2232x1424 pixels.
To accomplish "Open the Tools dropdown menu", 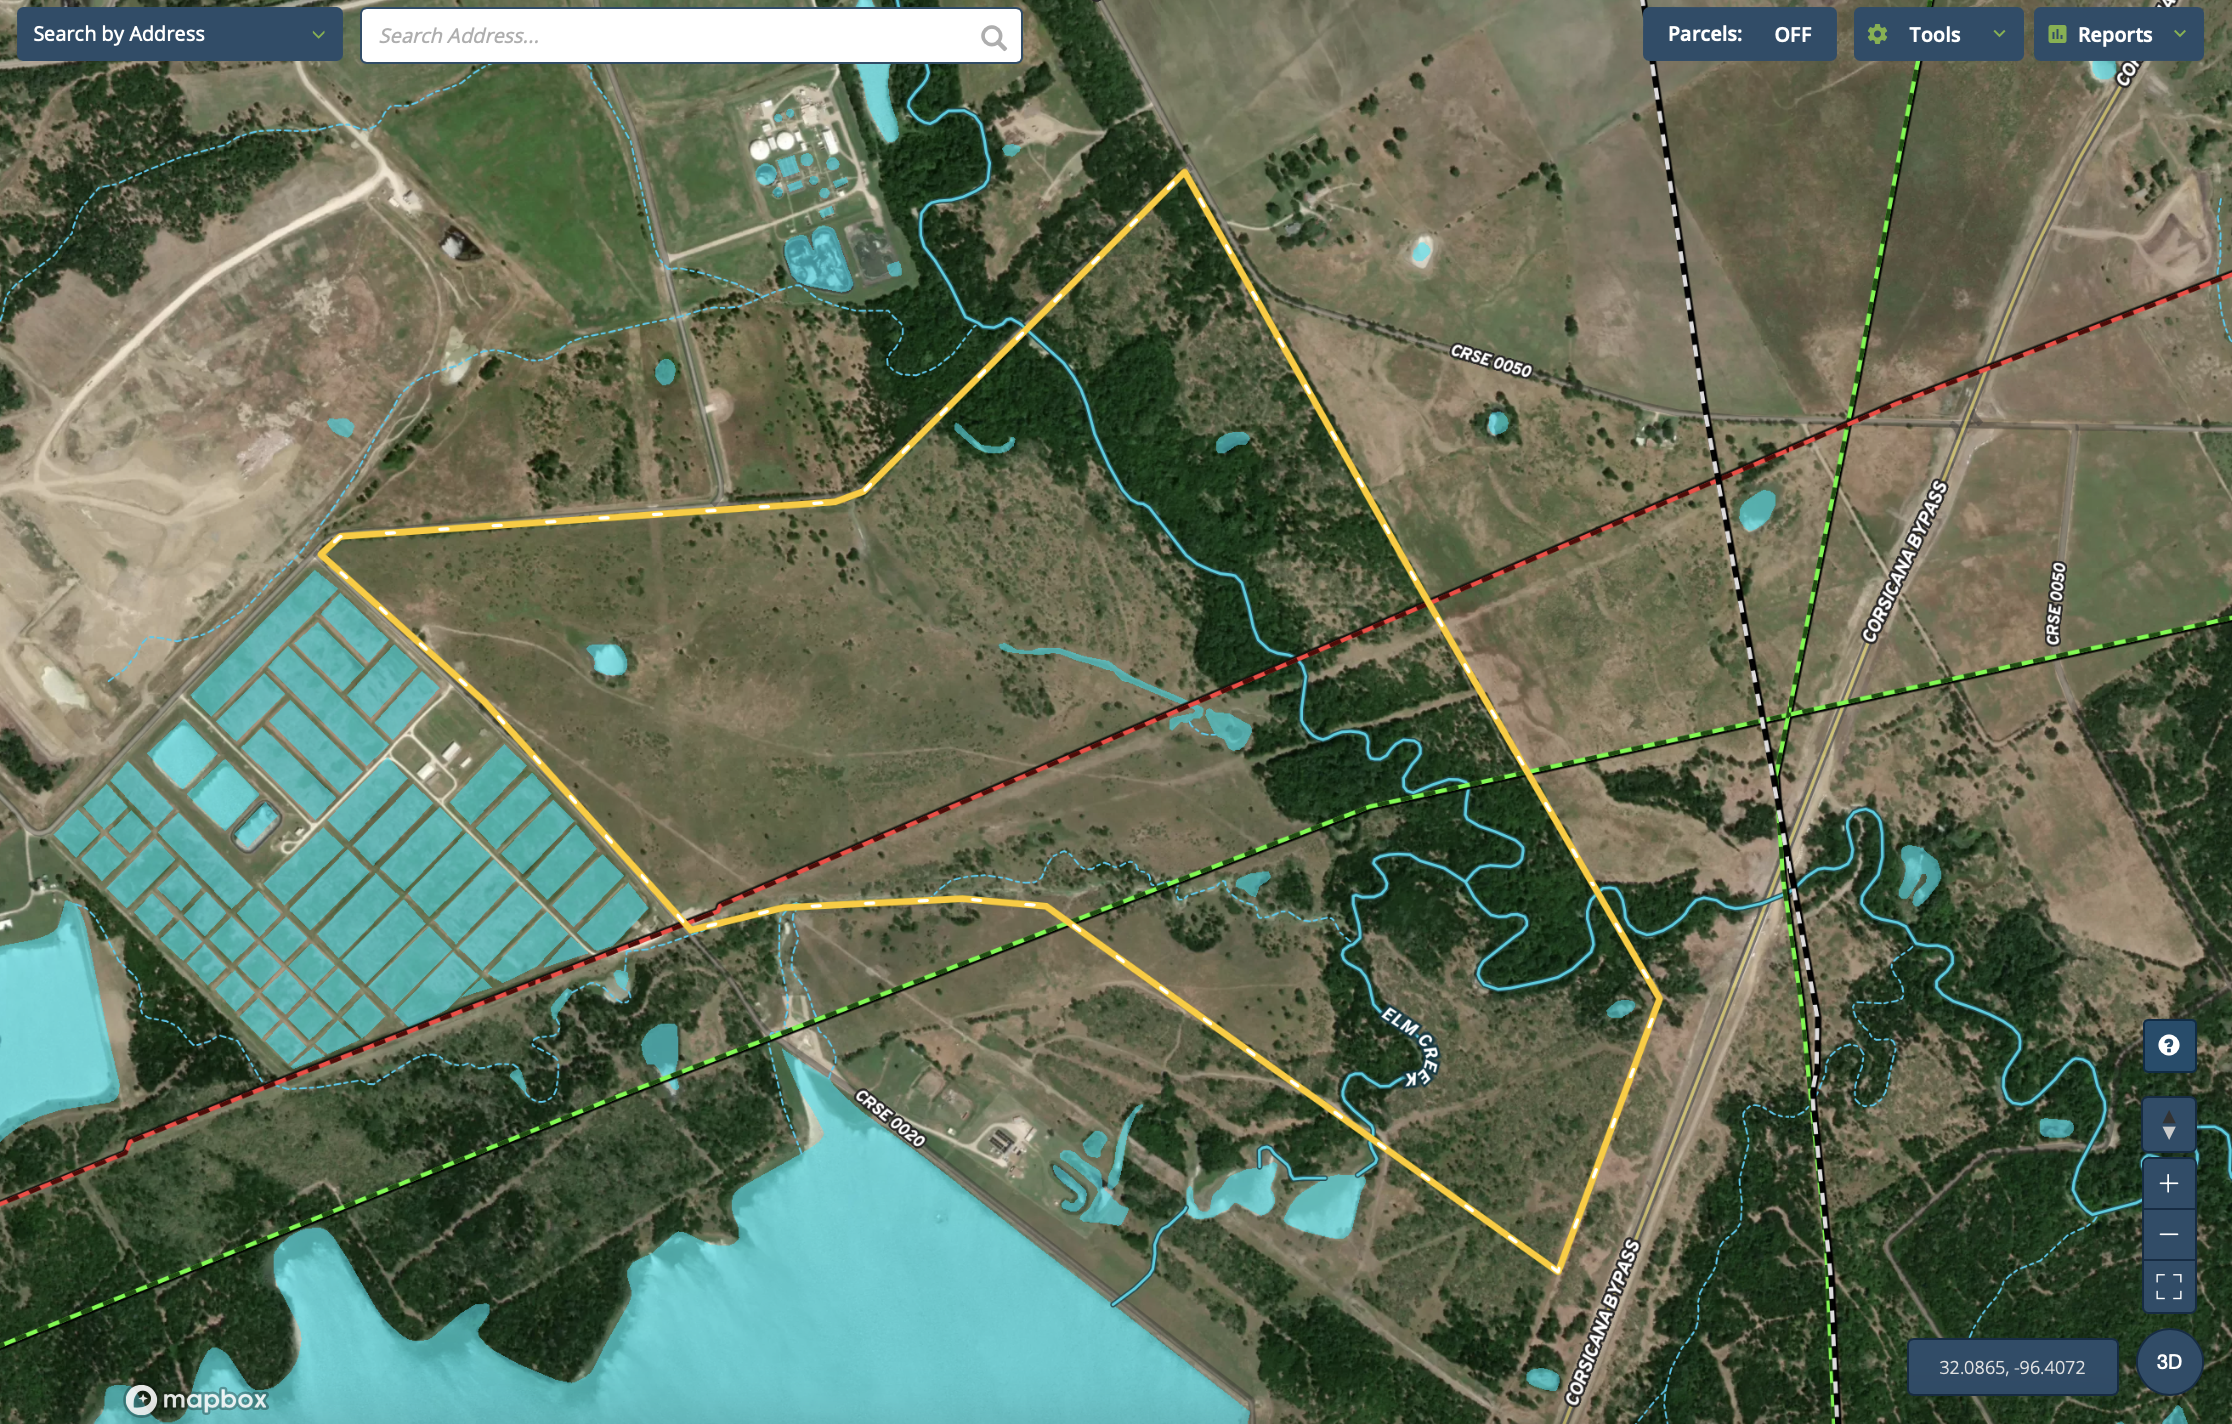I will tap(1998, 34).
